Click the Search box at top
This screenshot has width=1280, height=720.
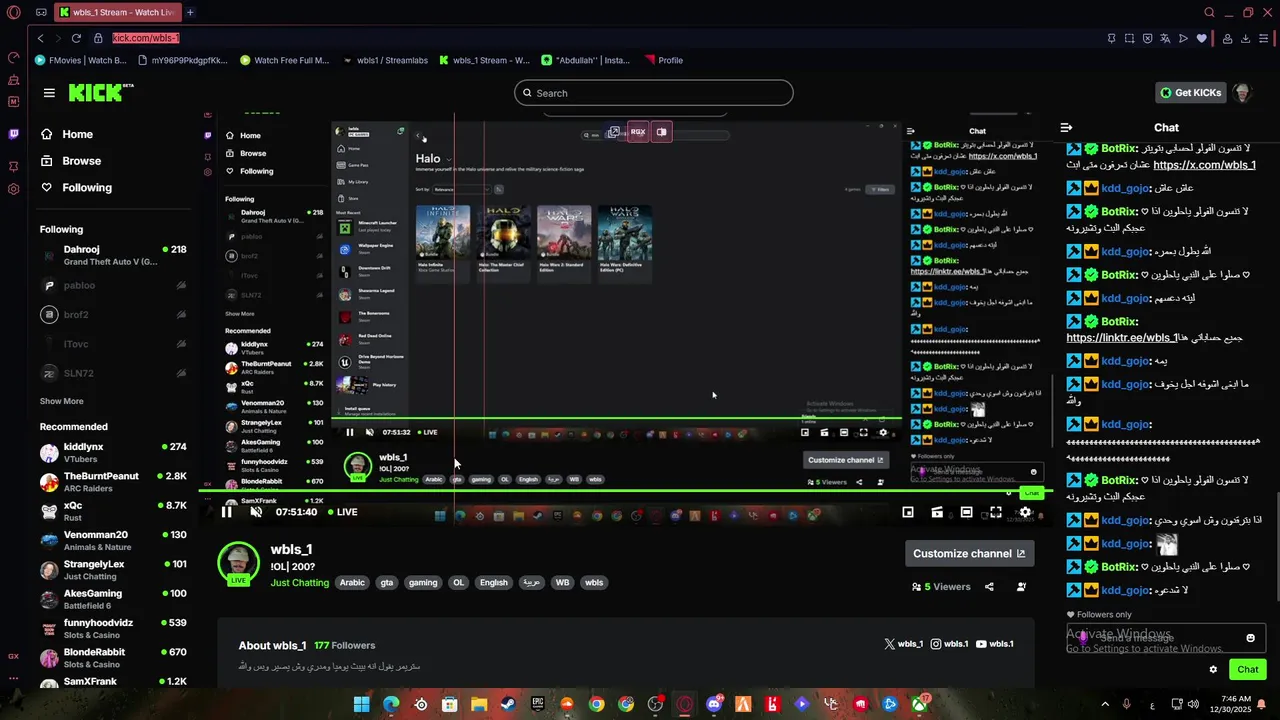point(654,93)
